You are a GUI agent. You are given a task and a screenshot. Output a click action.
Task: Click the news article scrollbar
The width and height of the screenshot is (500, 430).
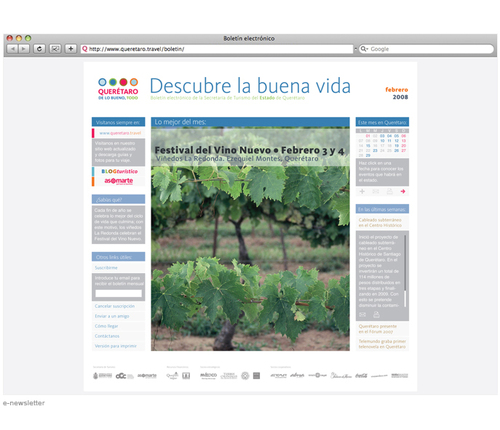(405, 271)
